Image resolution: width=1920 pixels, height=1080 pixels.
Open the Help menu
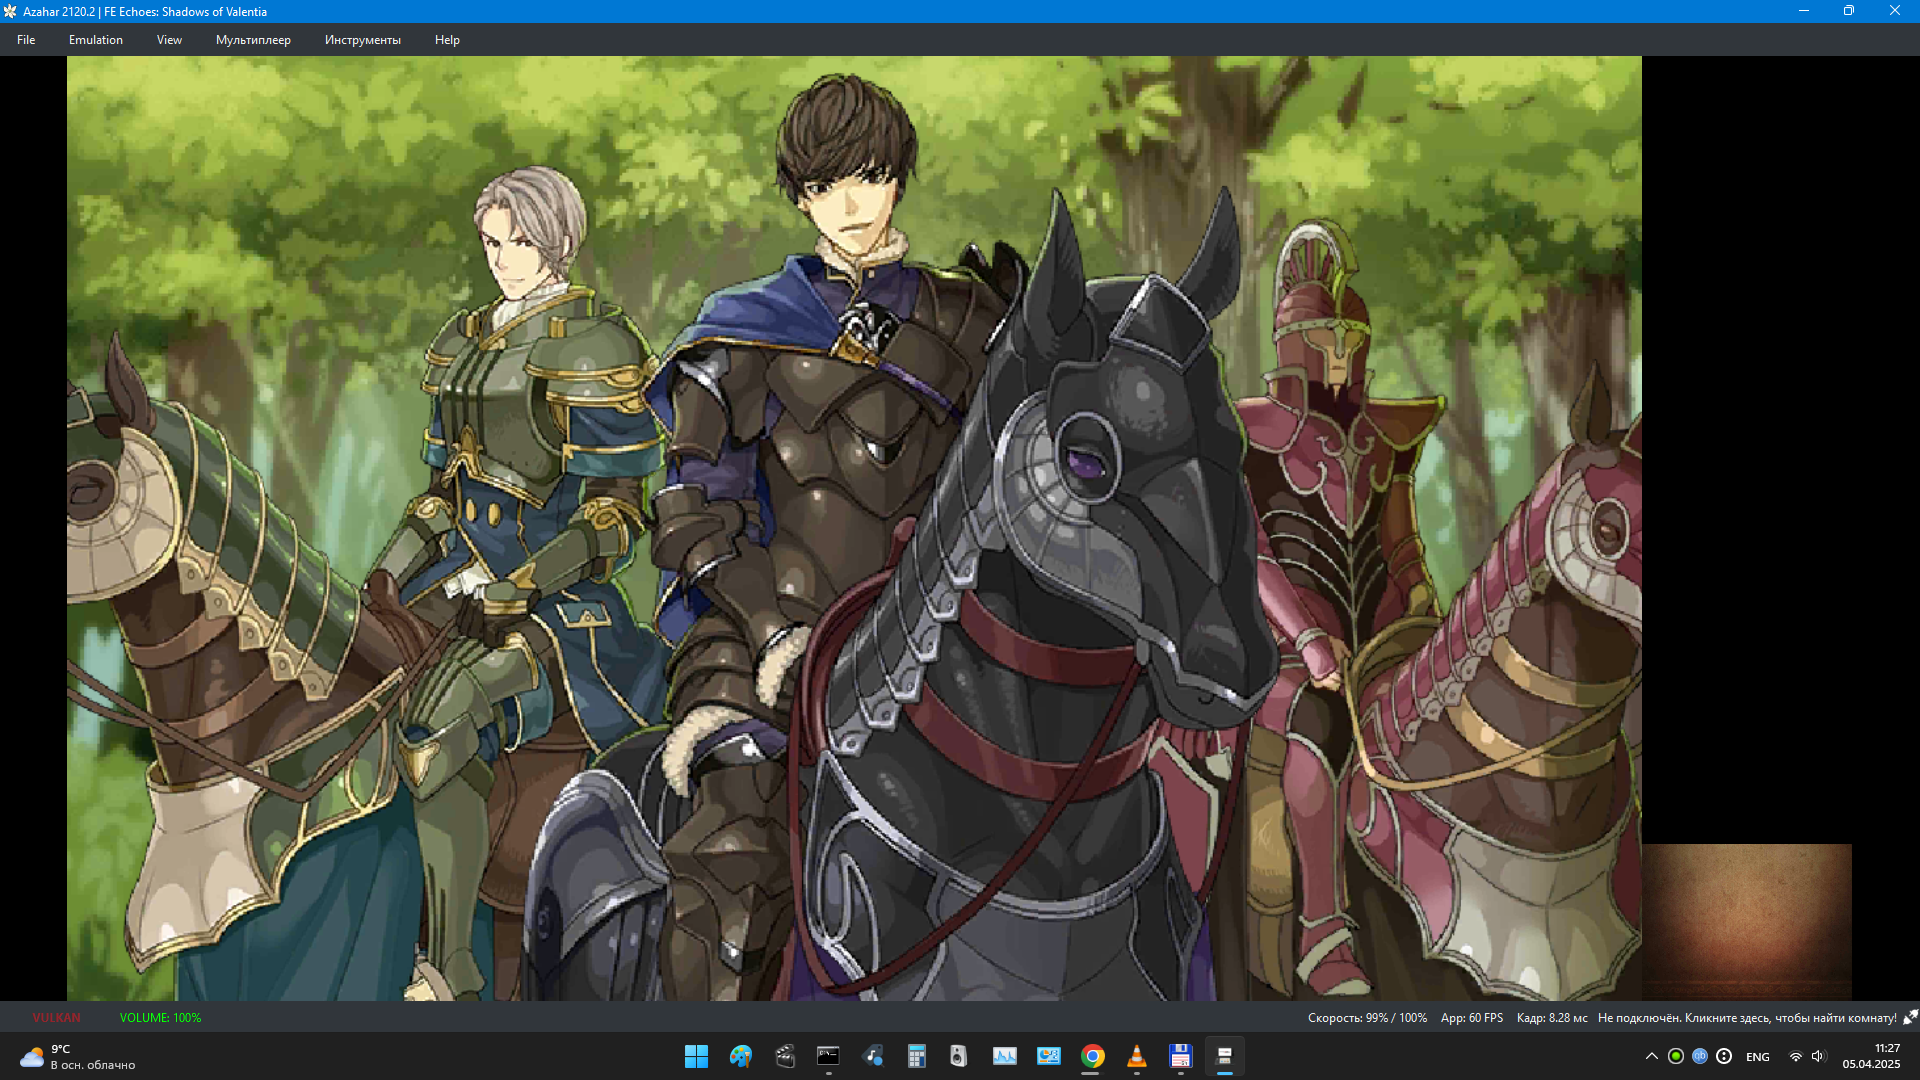click(447, 40)
